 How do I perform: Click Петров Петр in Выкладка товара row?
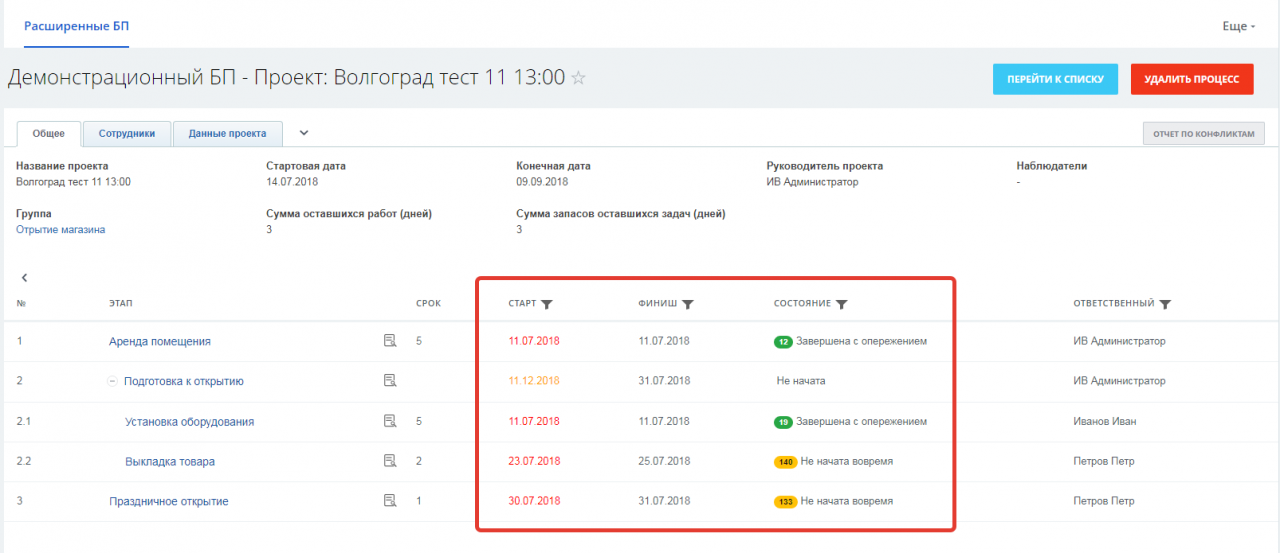[1104, 461]
